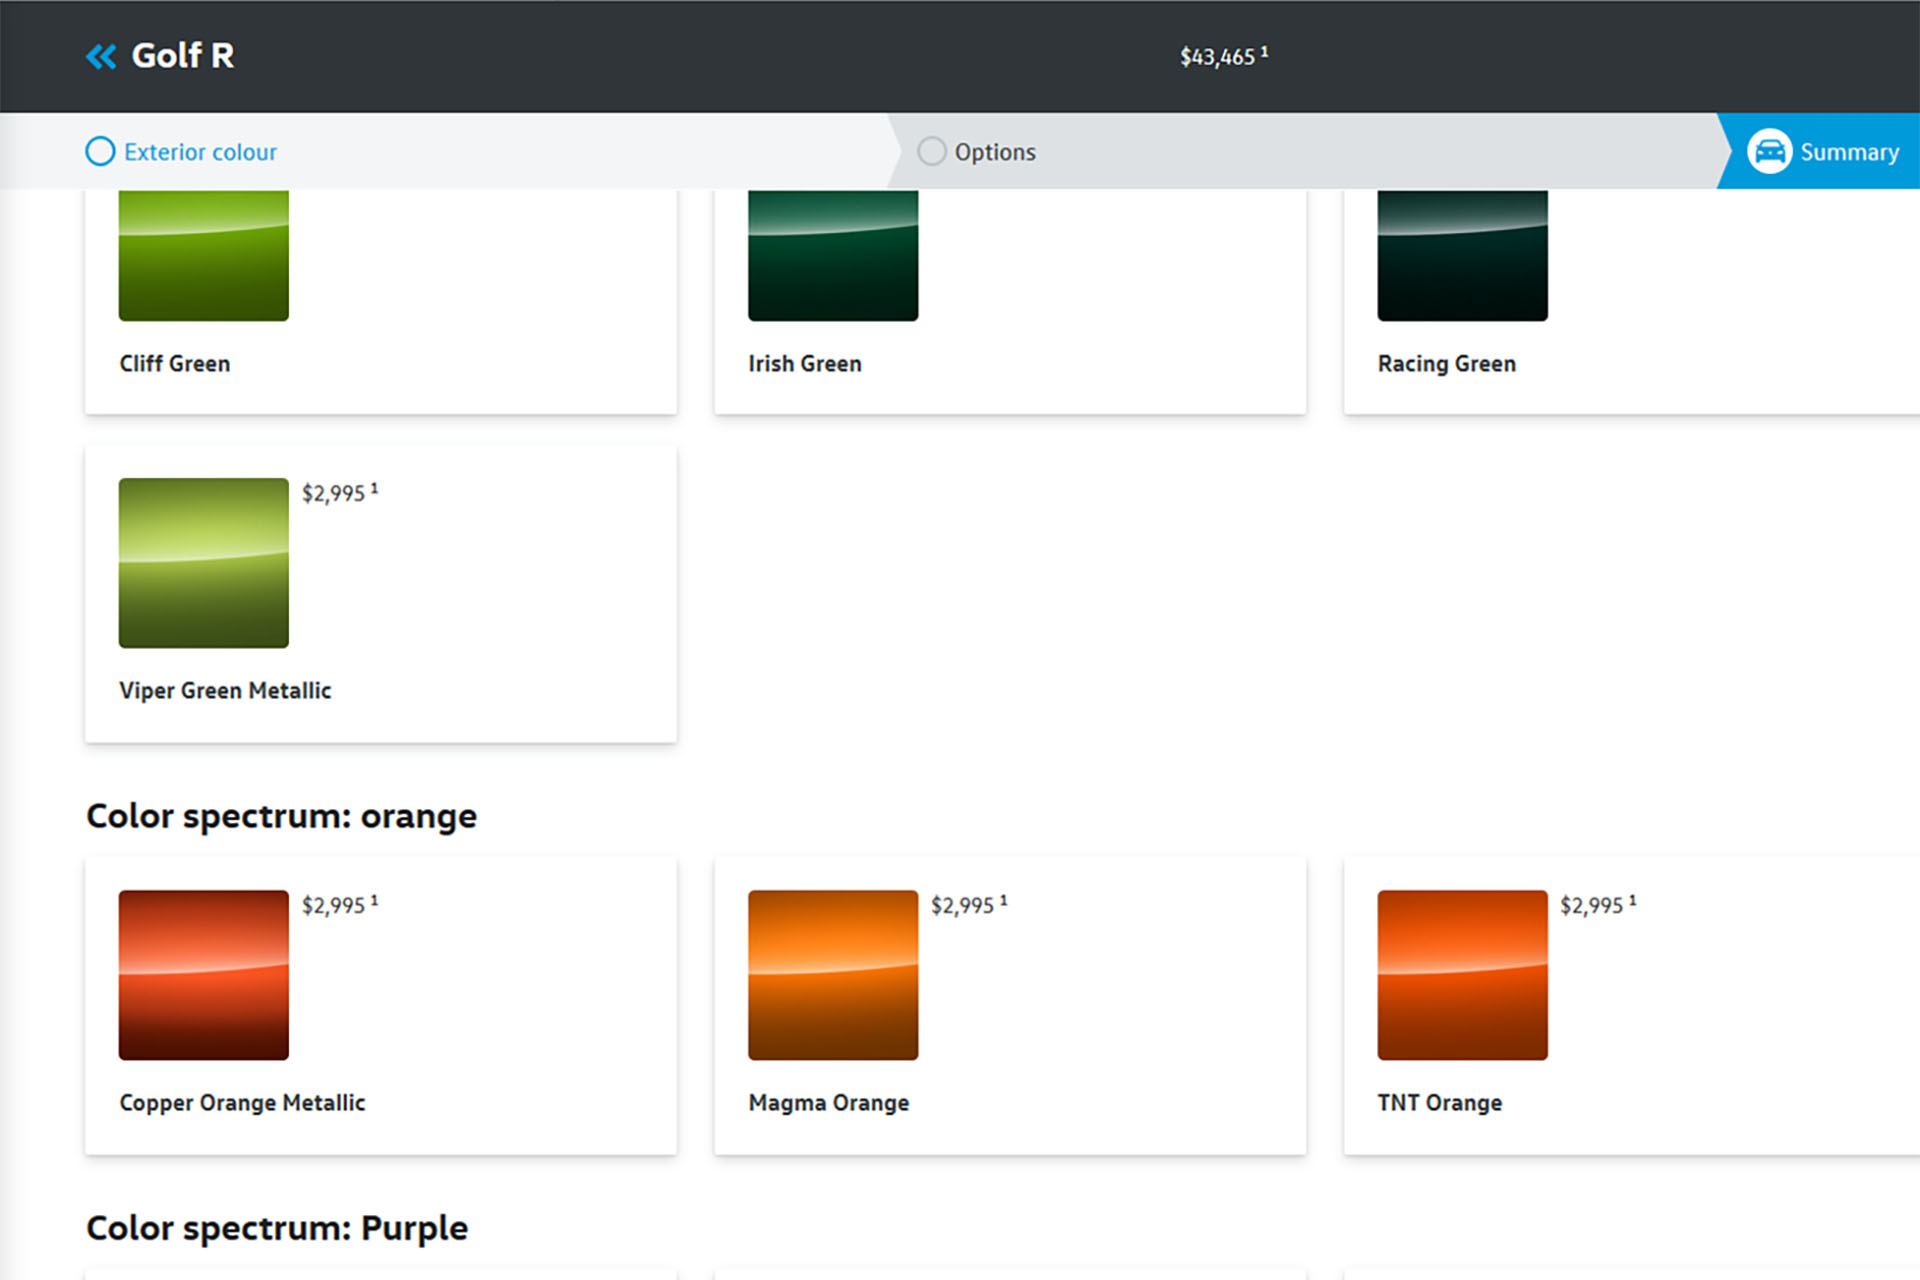Click the car icon in Summary
The width and height of the screenshot is (1920, 1280).
pos(1769,152)
